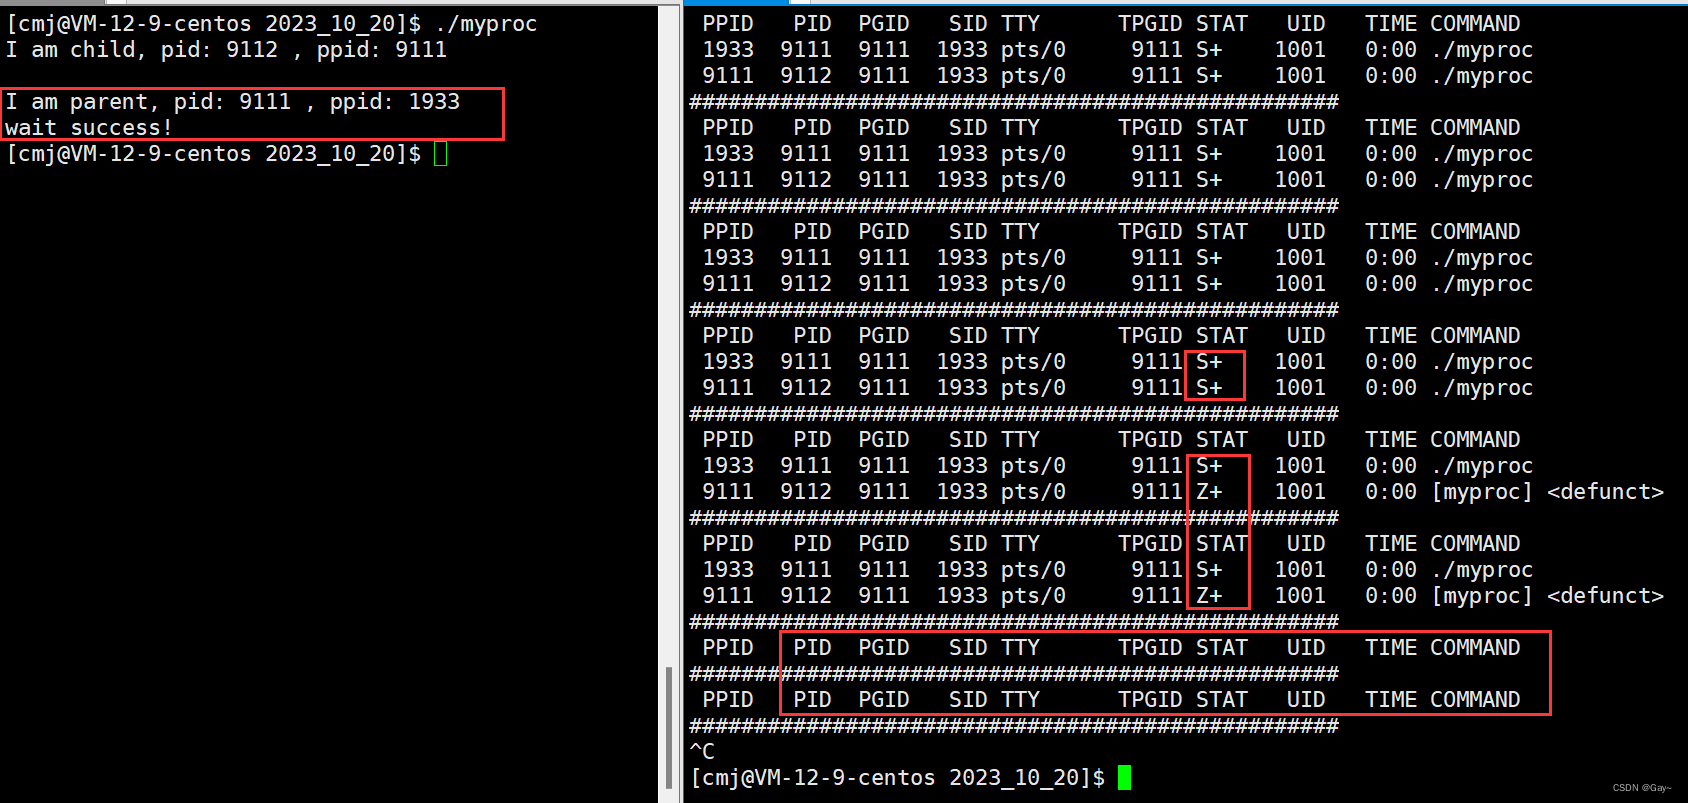This screenshot has height=803, width=1688.
Task: Click SID in the topmost ps header row
Action: pyautogui.click(x=968, y=24)
